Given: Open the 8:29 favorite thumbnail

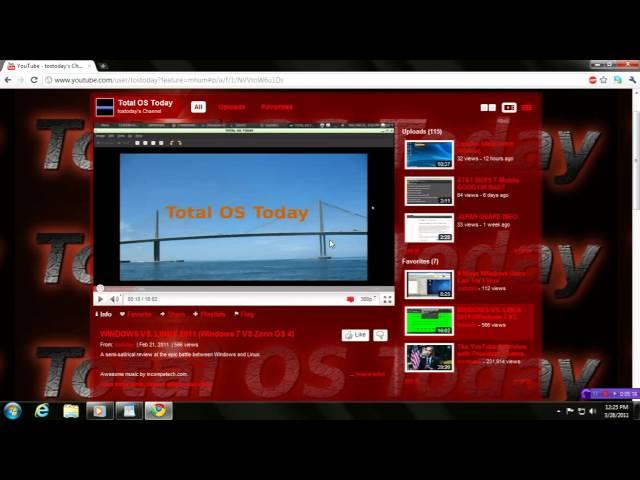Looking at the screenshot, I should tap(429, 284).
